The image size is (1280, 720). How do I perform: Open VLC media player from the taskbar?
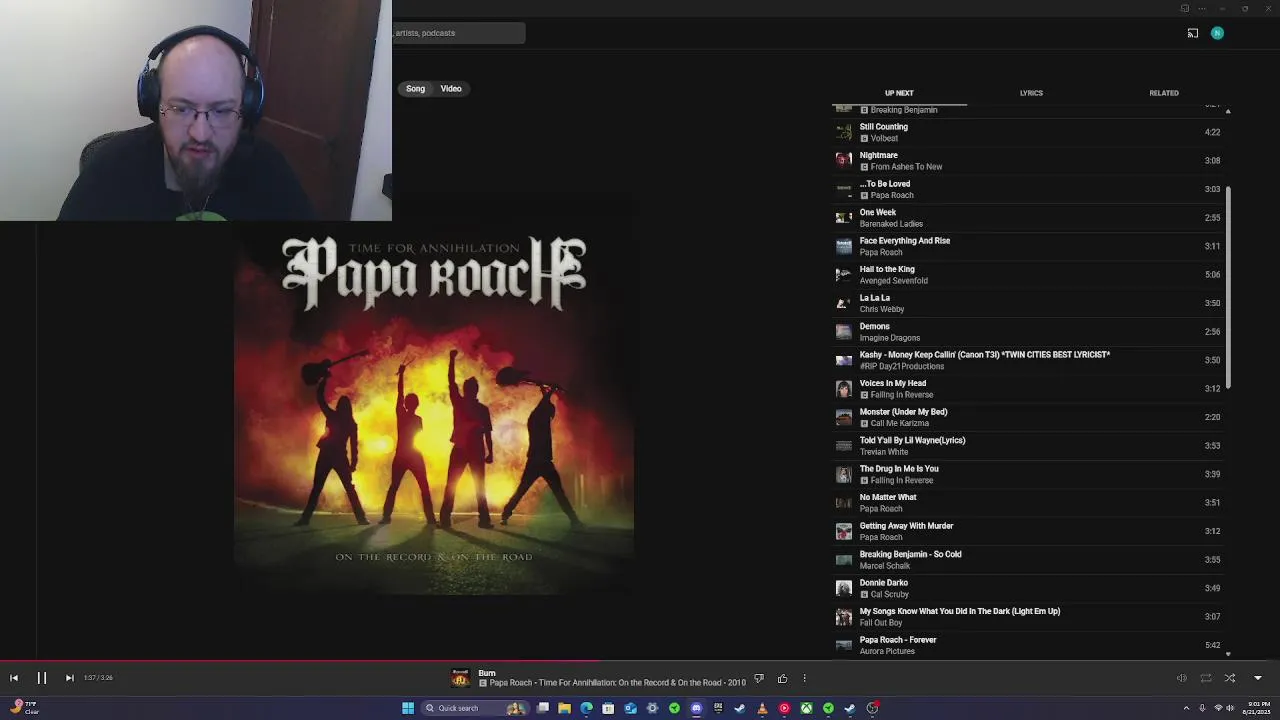[762, 708]
